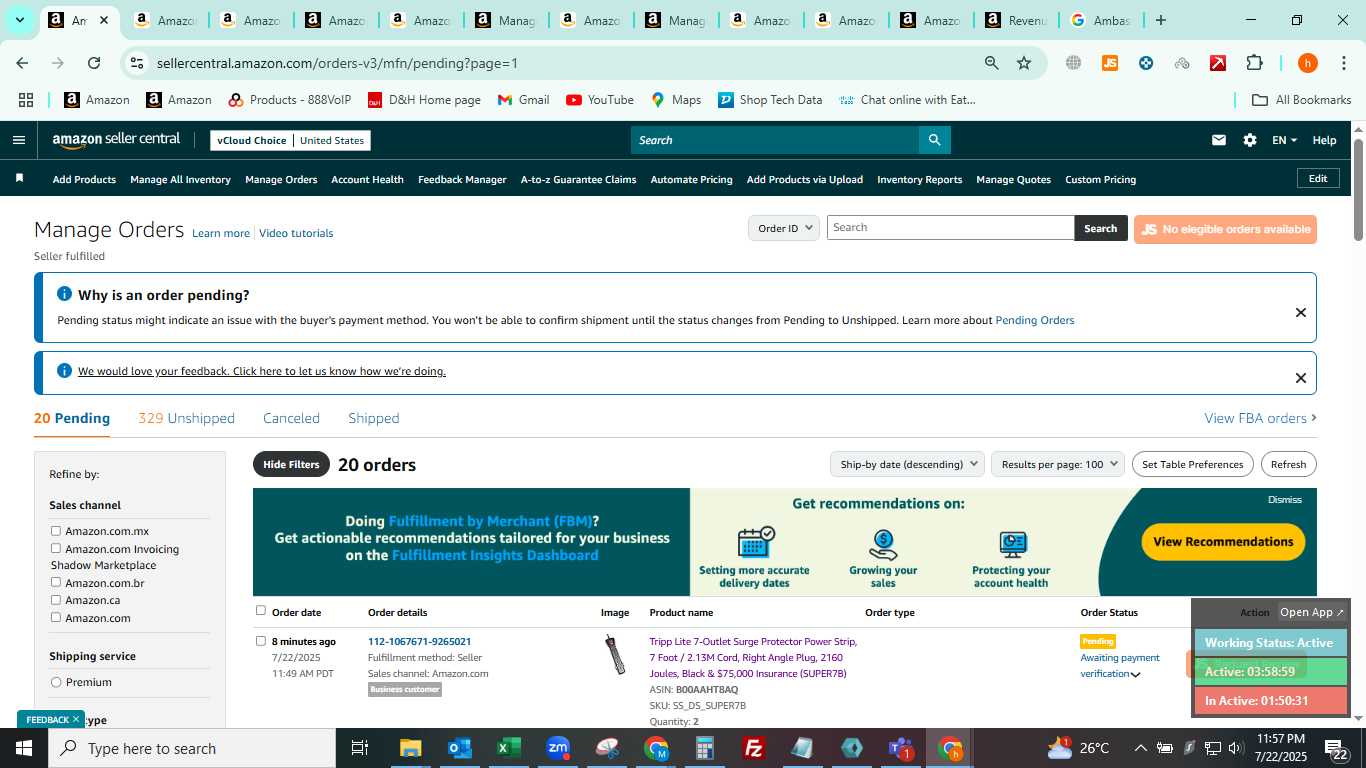Close the FEEDBACK tab with its X
The height and width of the screenshot is (768, 1366).
(75, 719)
